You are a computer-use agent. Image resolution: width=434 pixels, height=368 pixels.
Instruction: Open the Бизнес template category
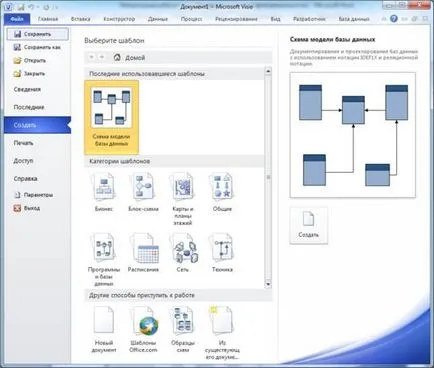click(x=104, y=193)
